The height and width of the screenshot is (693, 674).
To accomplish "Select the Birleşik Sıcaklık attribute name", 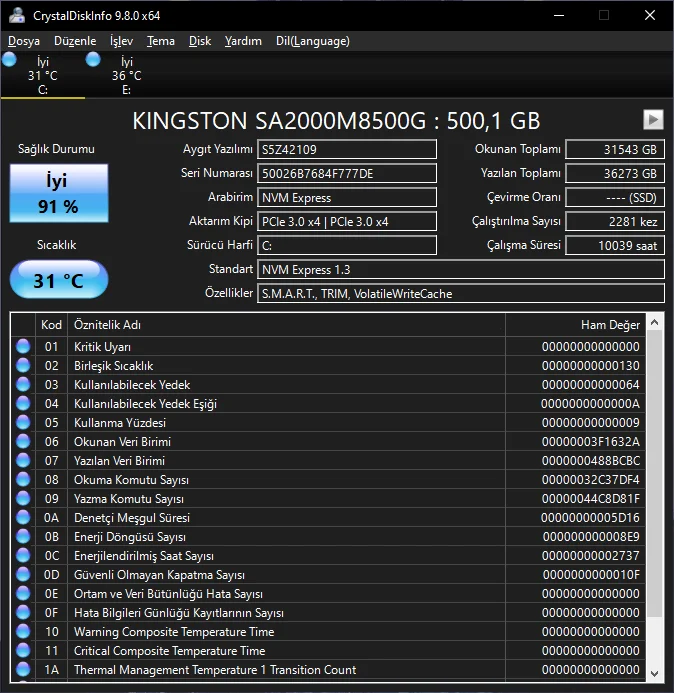I will (x=114, y=366).
